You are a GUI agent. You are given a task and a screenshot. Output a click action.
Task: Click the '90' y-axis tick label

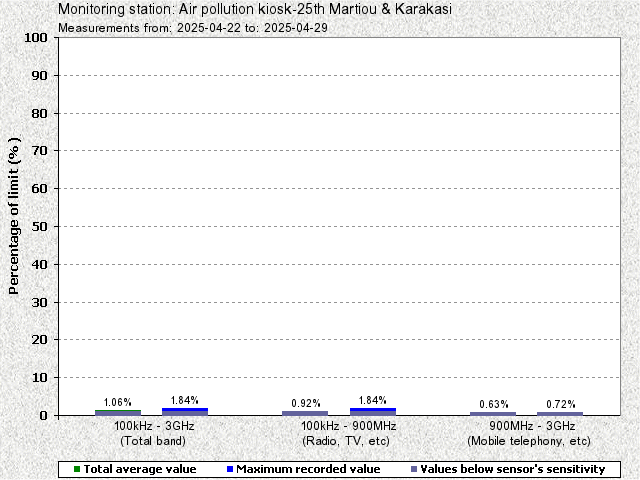(39, 76)
